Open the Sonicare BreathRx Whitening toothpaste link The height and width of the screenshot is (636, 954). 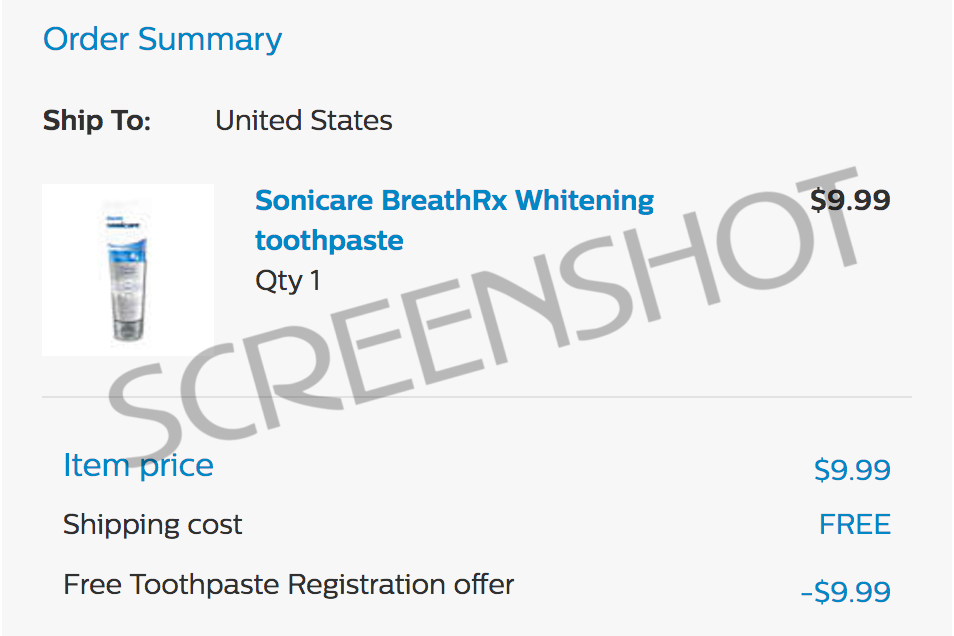454,220
